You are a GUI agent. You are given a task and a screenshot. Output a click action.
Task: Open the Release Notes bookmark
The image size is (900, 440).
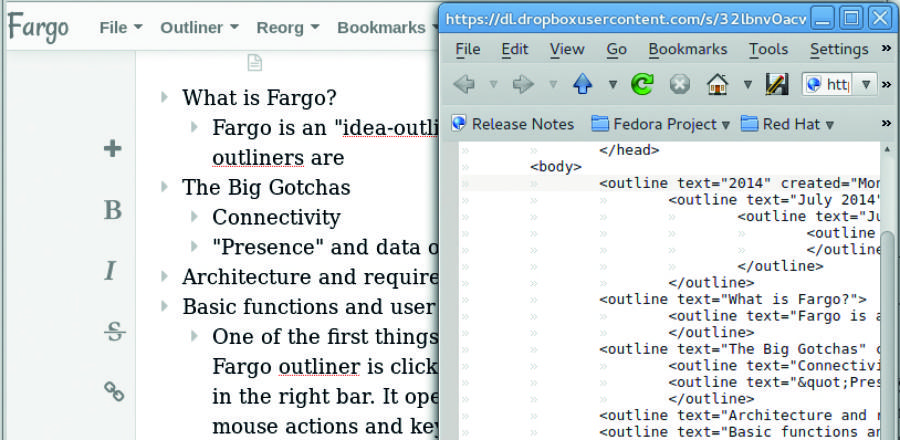tap(513, 124)
